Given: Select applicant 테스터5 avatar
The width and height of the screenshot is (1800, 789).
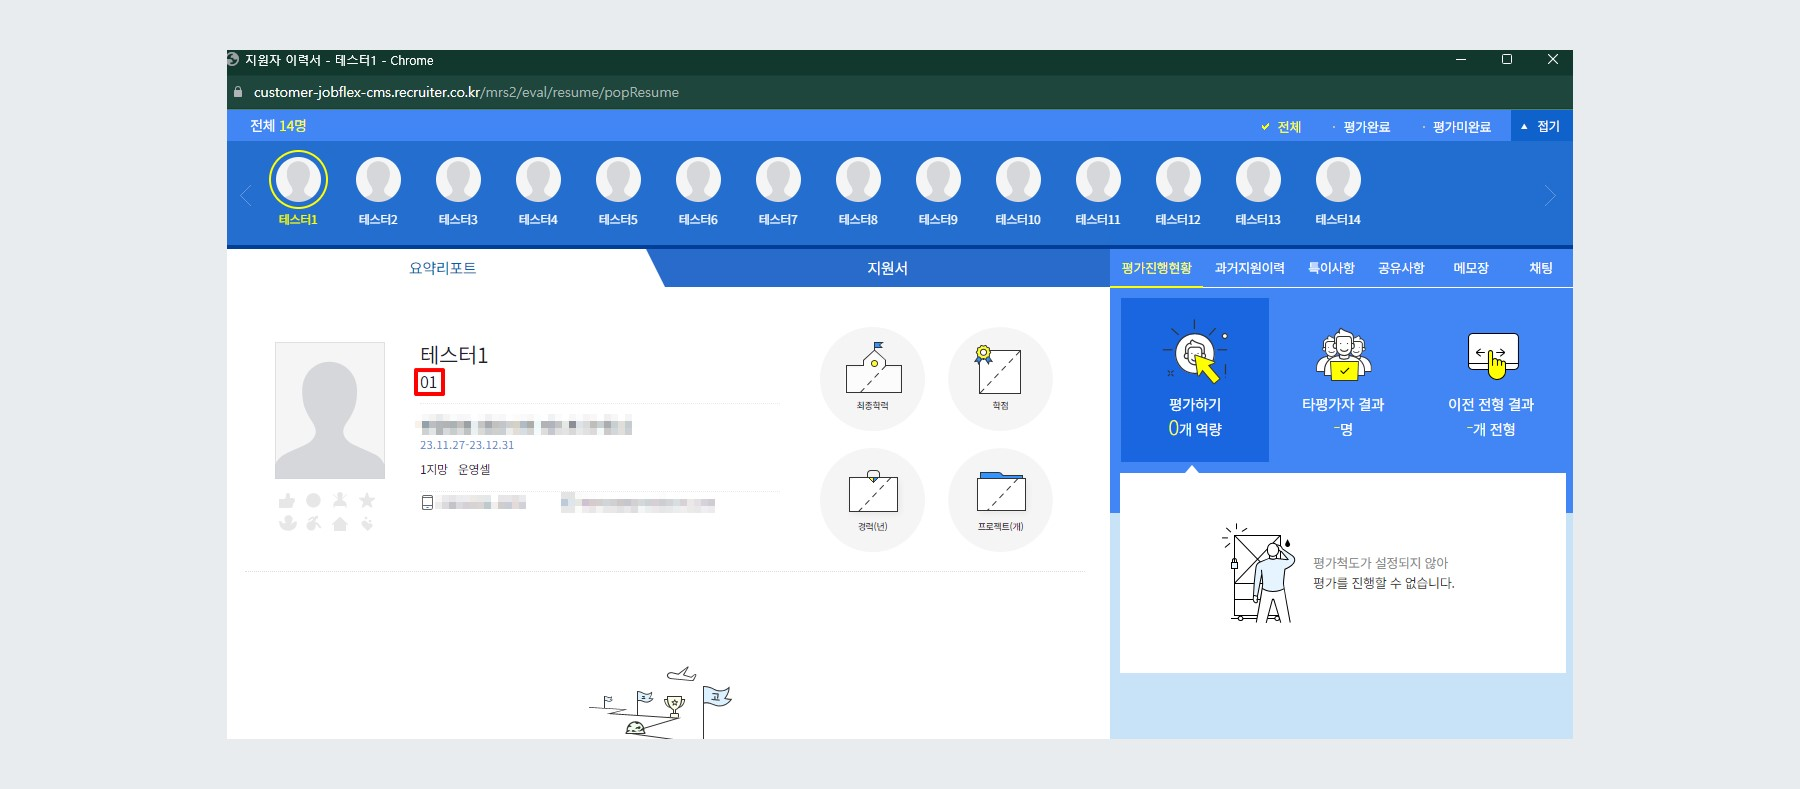Looking at the screenshot, I should [x=618, y=180].
